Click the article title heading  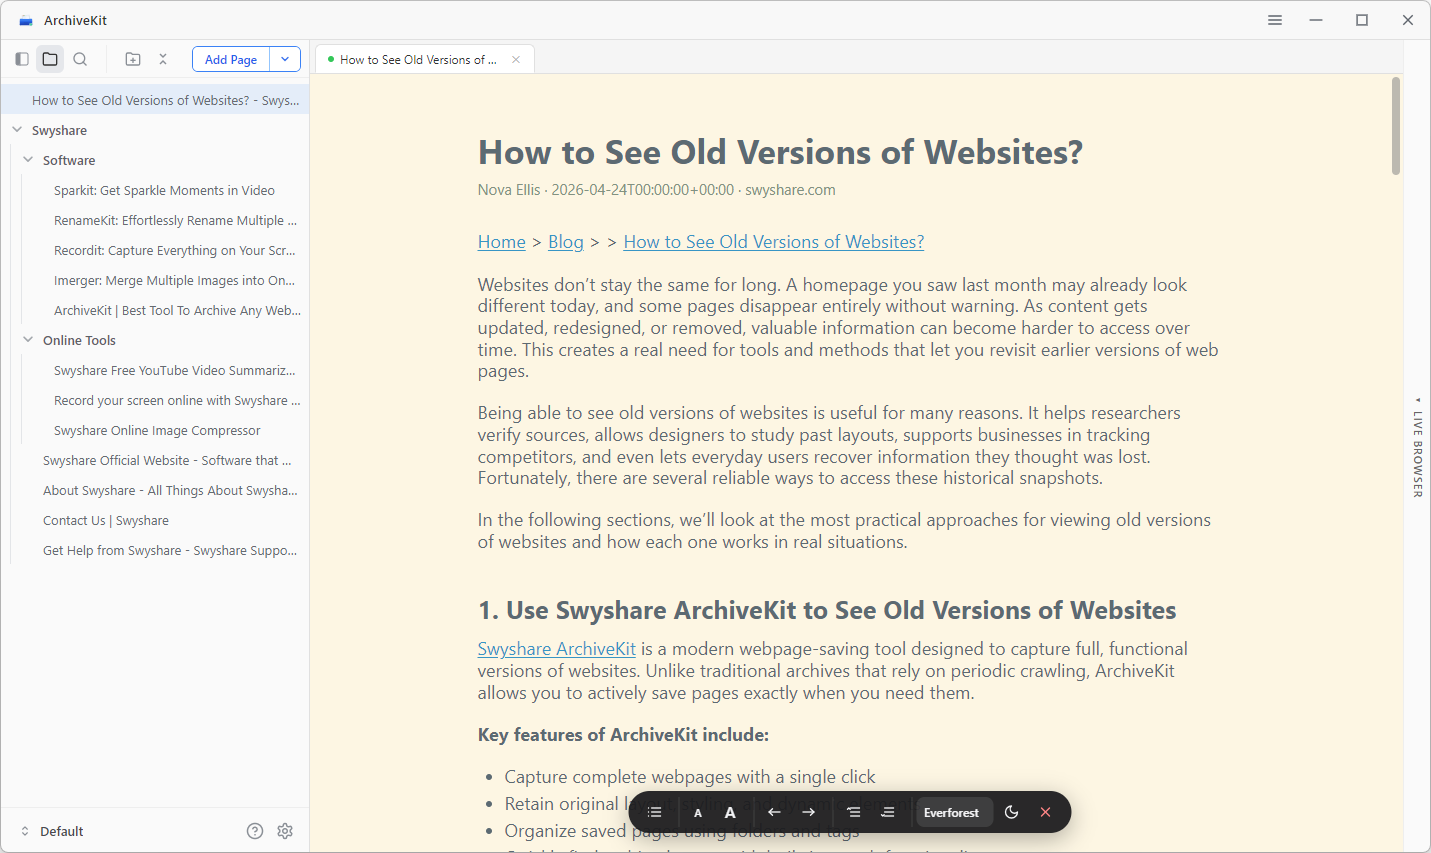(x=780, y=152)
